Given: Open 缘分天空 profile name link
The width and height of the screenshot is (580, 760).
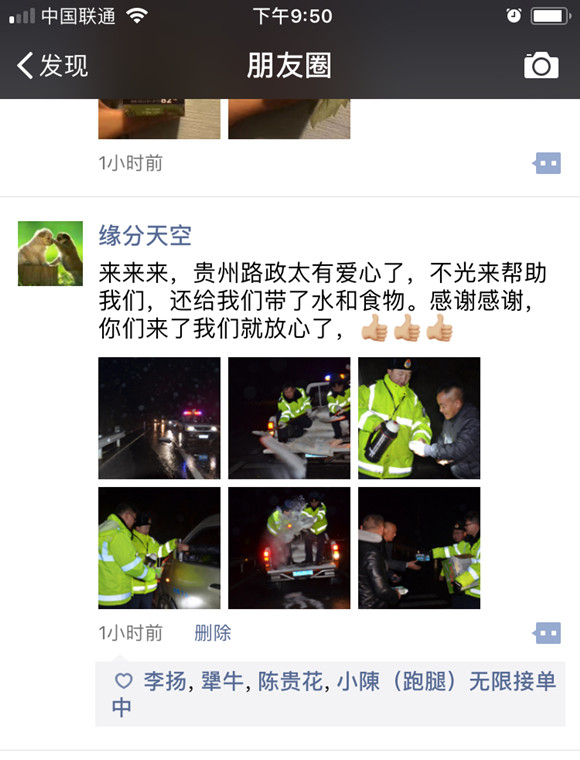Looking at the screenshot, I should 145,236.
